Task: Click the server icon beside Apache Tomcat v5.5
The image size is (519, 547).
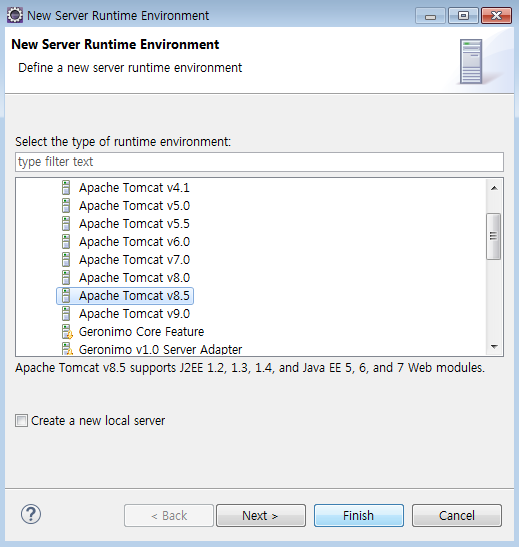Action: pos(66,224)
